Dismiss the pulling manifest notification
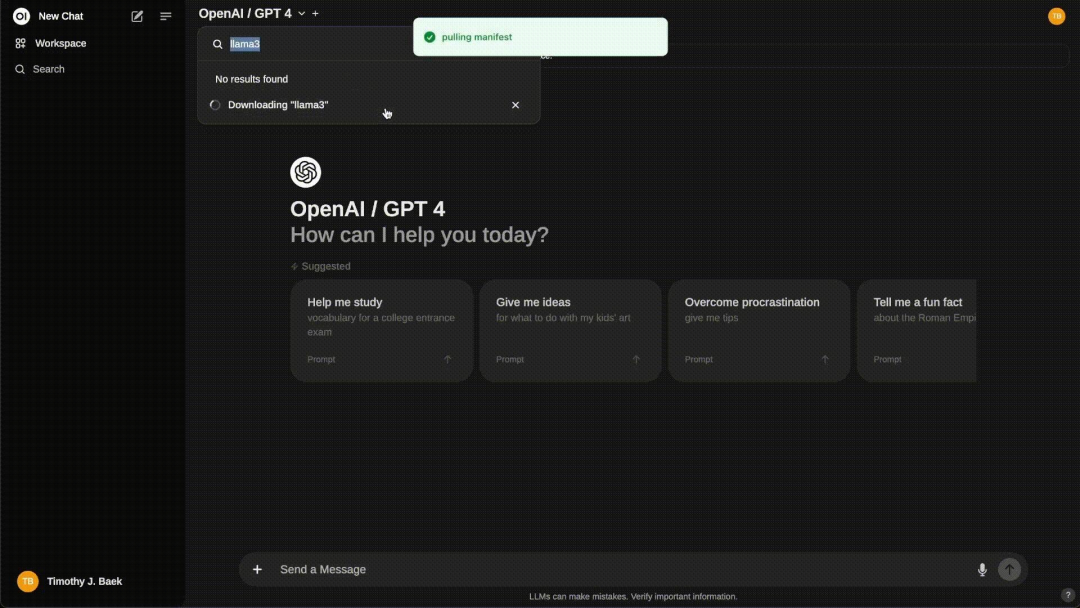Screen dimensions: 1080x608 pyautogui.click(x=540, y=37)
